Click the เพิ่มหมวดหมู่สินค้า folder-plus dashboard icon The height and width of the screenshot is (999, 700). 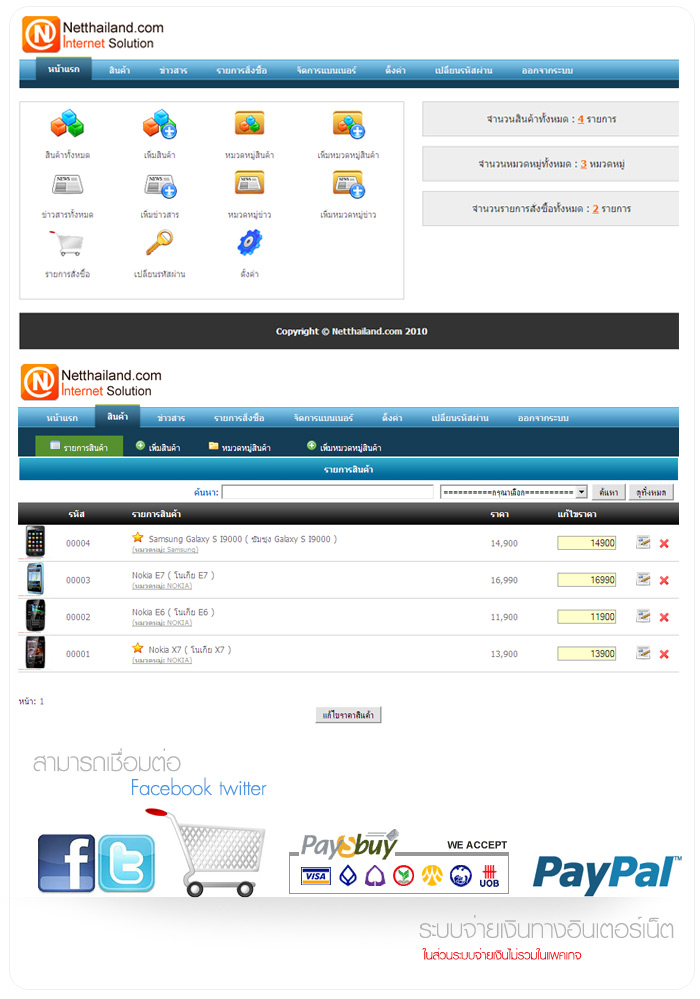click(x=348, y=124)
